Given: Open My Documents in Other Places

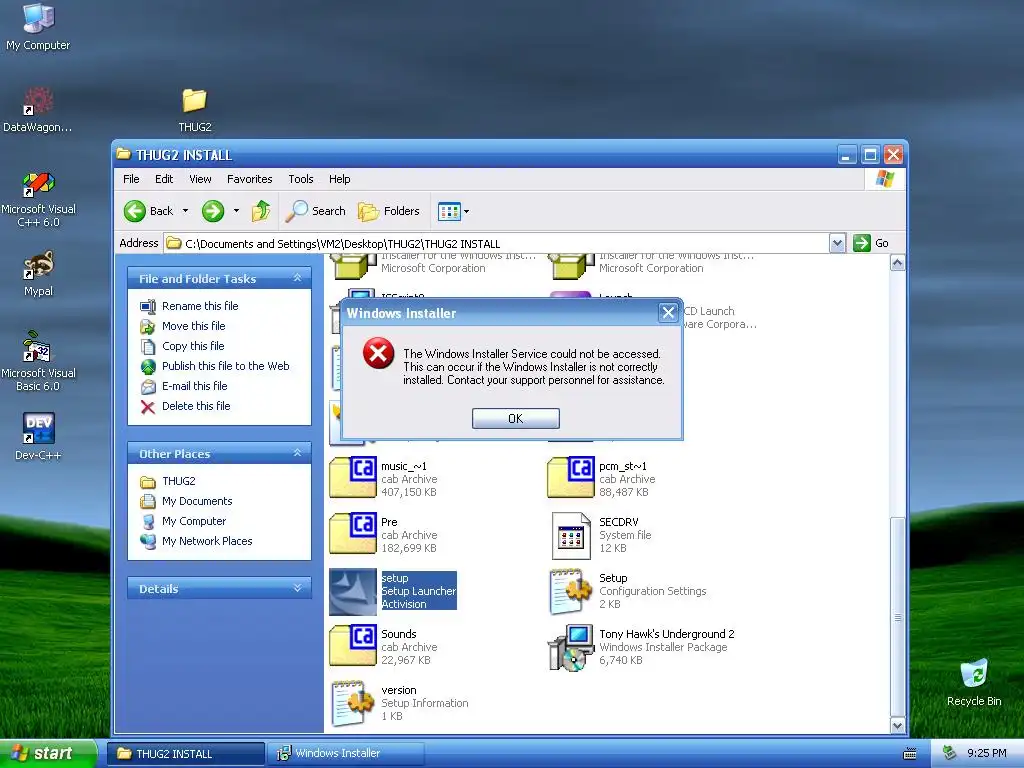Looking at the screenshot, I should 197,501.
